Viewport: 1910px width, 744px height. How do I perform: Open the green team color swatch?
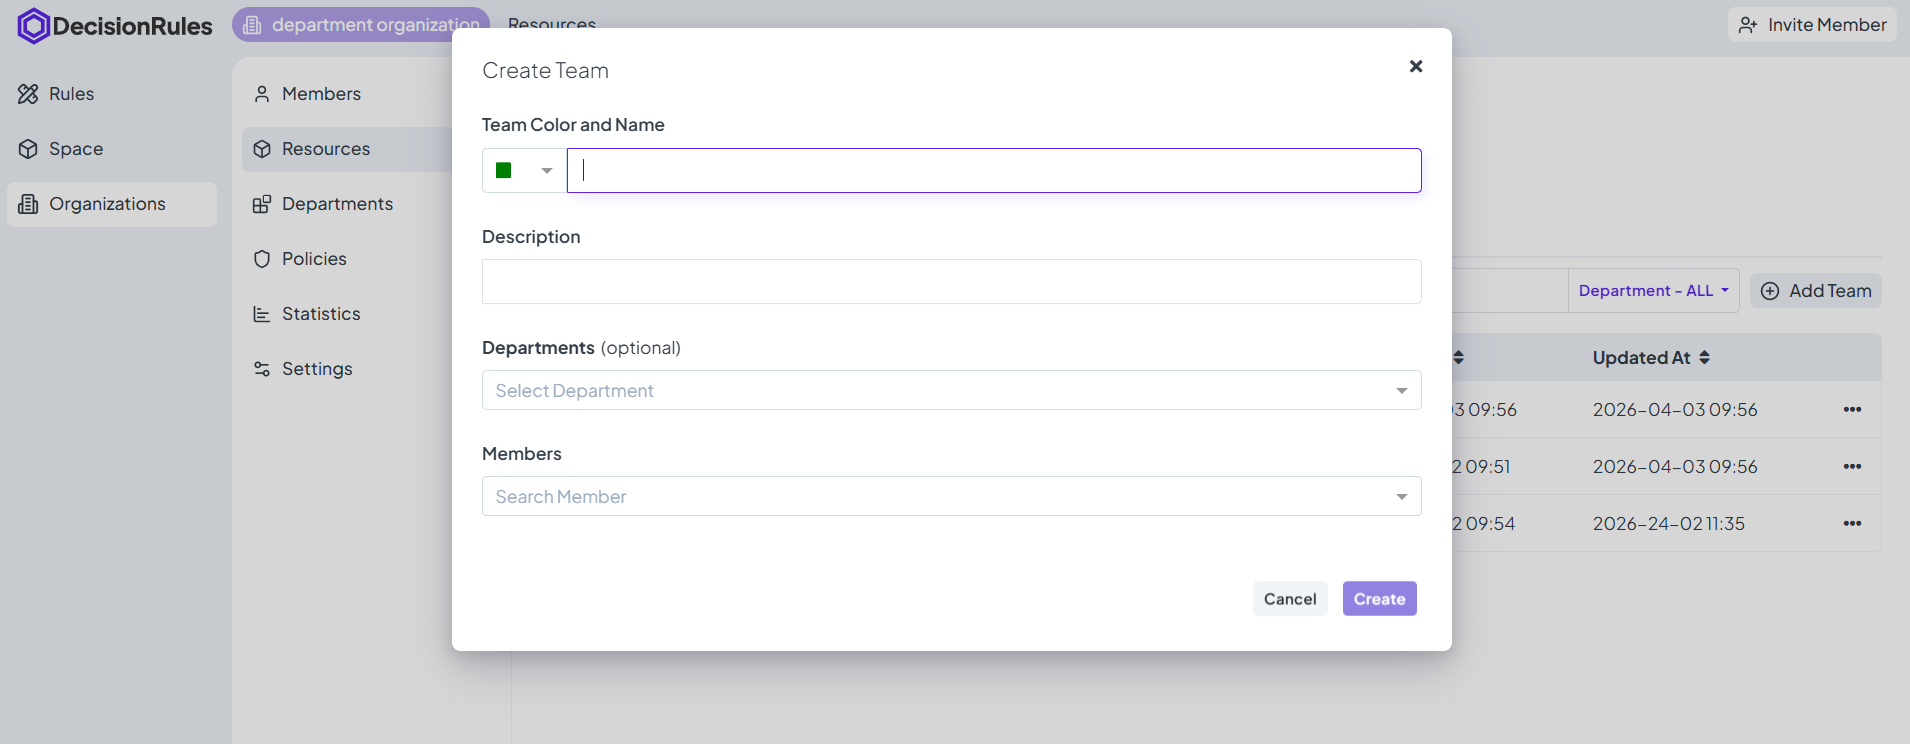click(504, 171)
